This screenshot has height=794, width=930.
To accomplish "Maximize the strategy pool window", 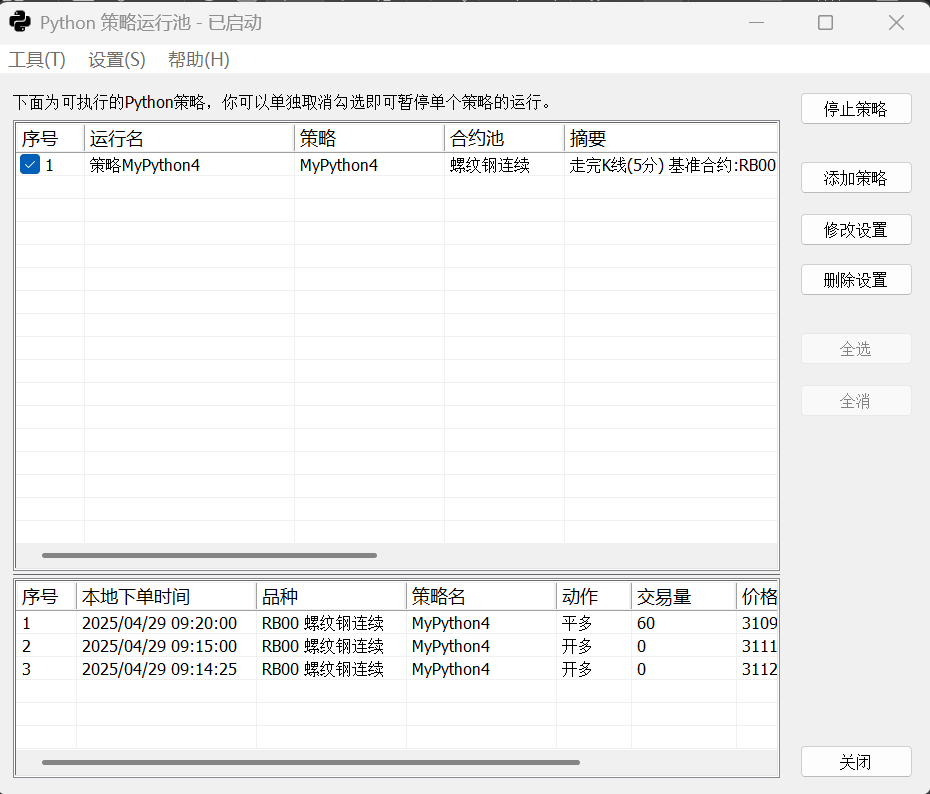I will click(825, 22).
